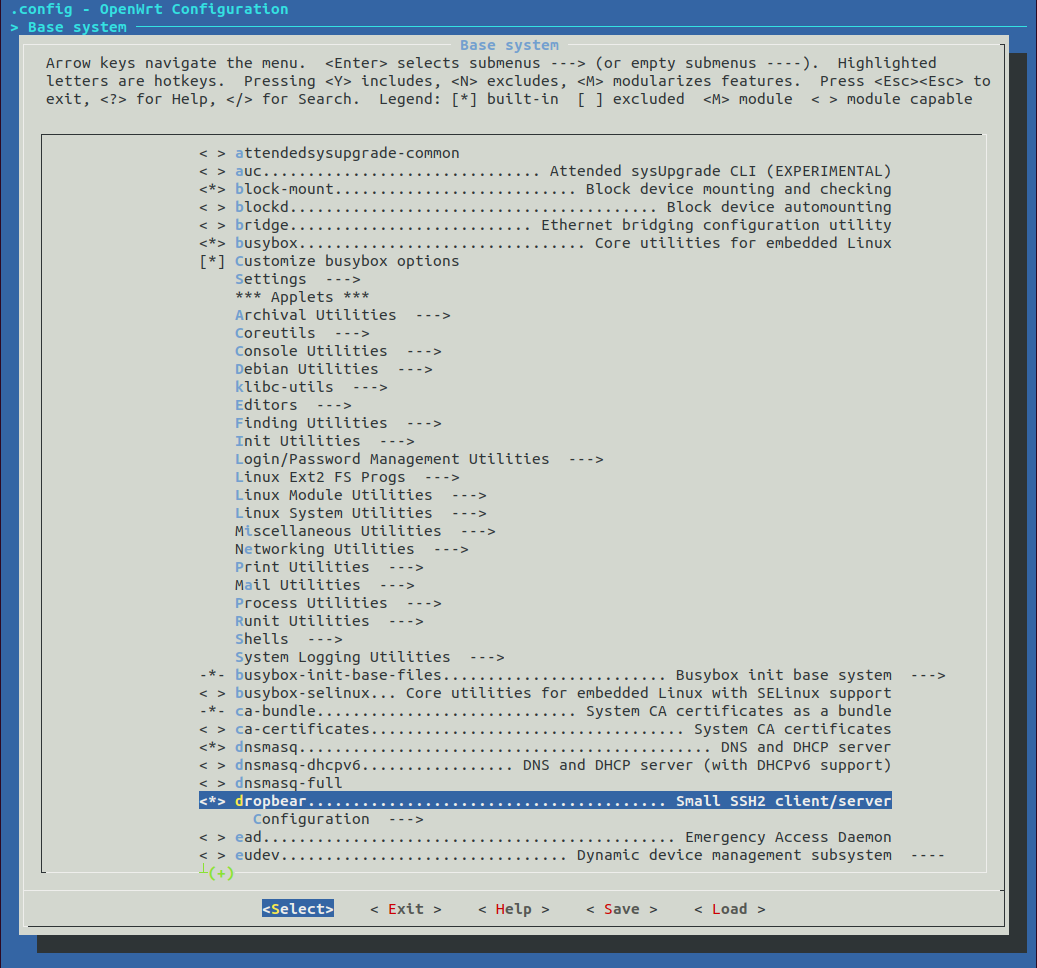This screenshot has width=1037, height=968.
Task: Open Mail Utilities submenu
Action: click(325, 585)
